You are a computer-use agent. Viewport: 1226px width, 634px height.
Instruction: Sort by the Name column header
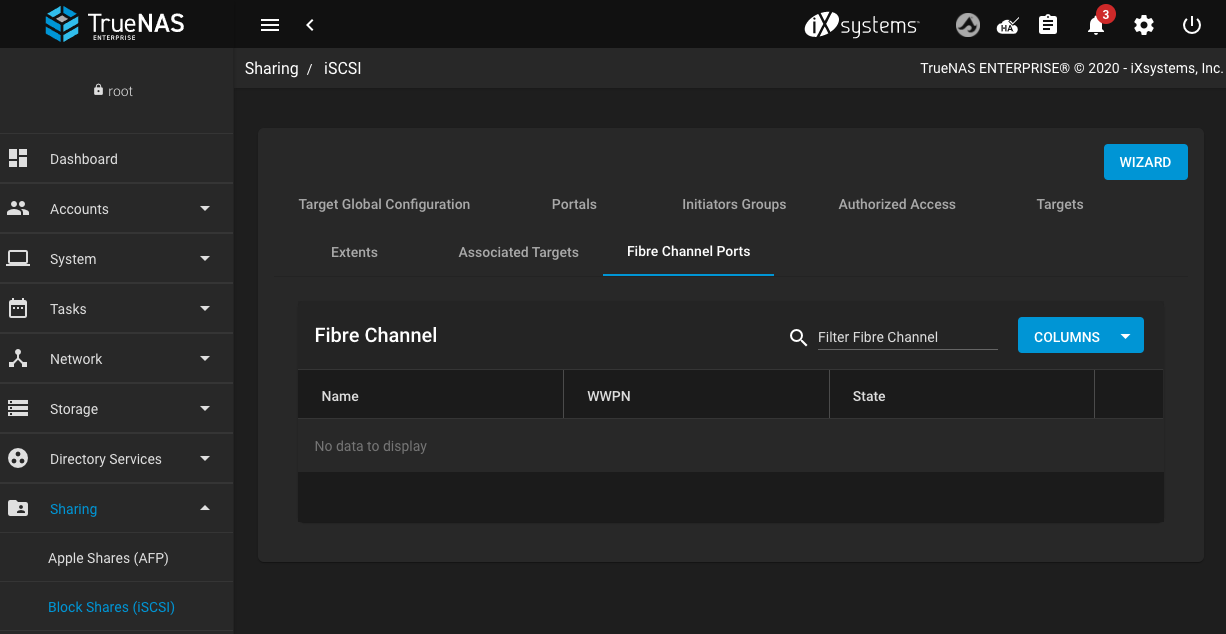click(x=340, y=396)
